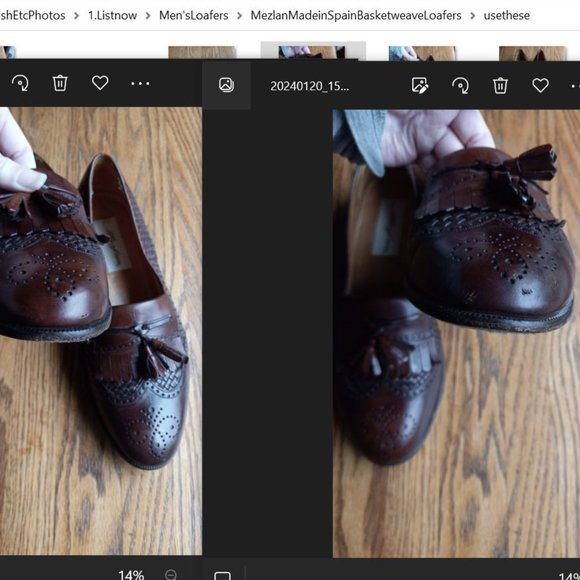Click the right photo of tassel loafer
The height and width of the screenshot is (580, 580).
(x=456, y=333)
